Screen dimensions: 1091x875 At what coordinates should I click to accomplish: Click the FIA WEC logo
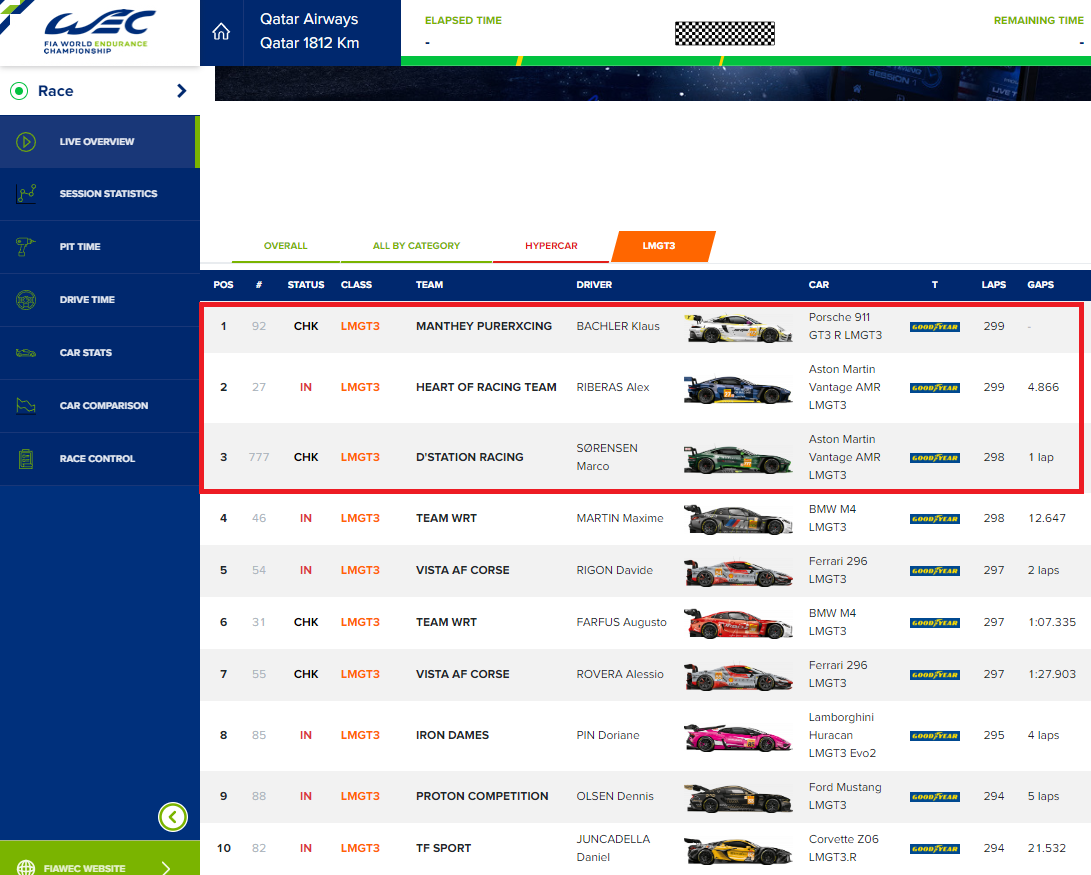click(x=99, y=32)
